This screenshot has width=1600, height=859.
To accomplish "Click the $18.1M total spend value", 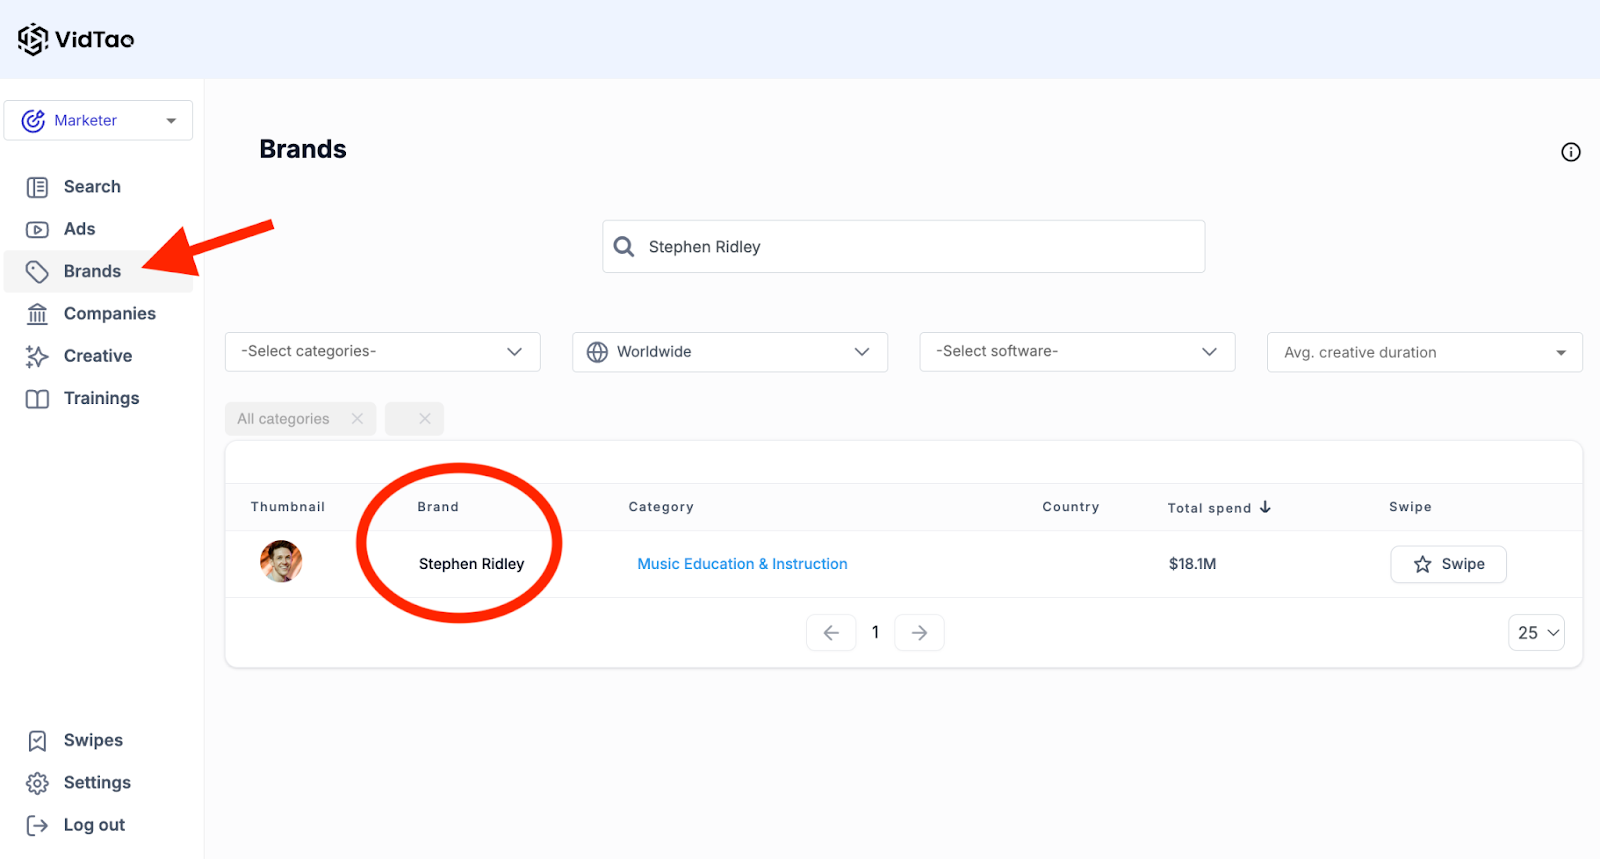I will point(1192,564).
